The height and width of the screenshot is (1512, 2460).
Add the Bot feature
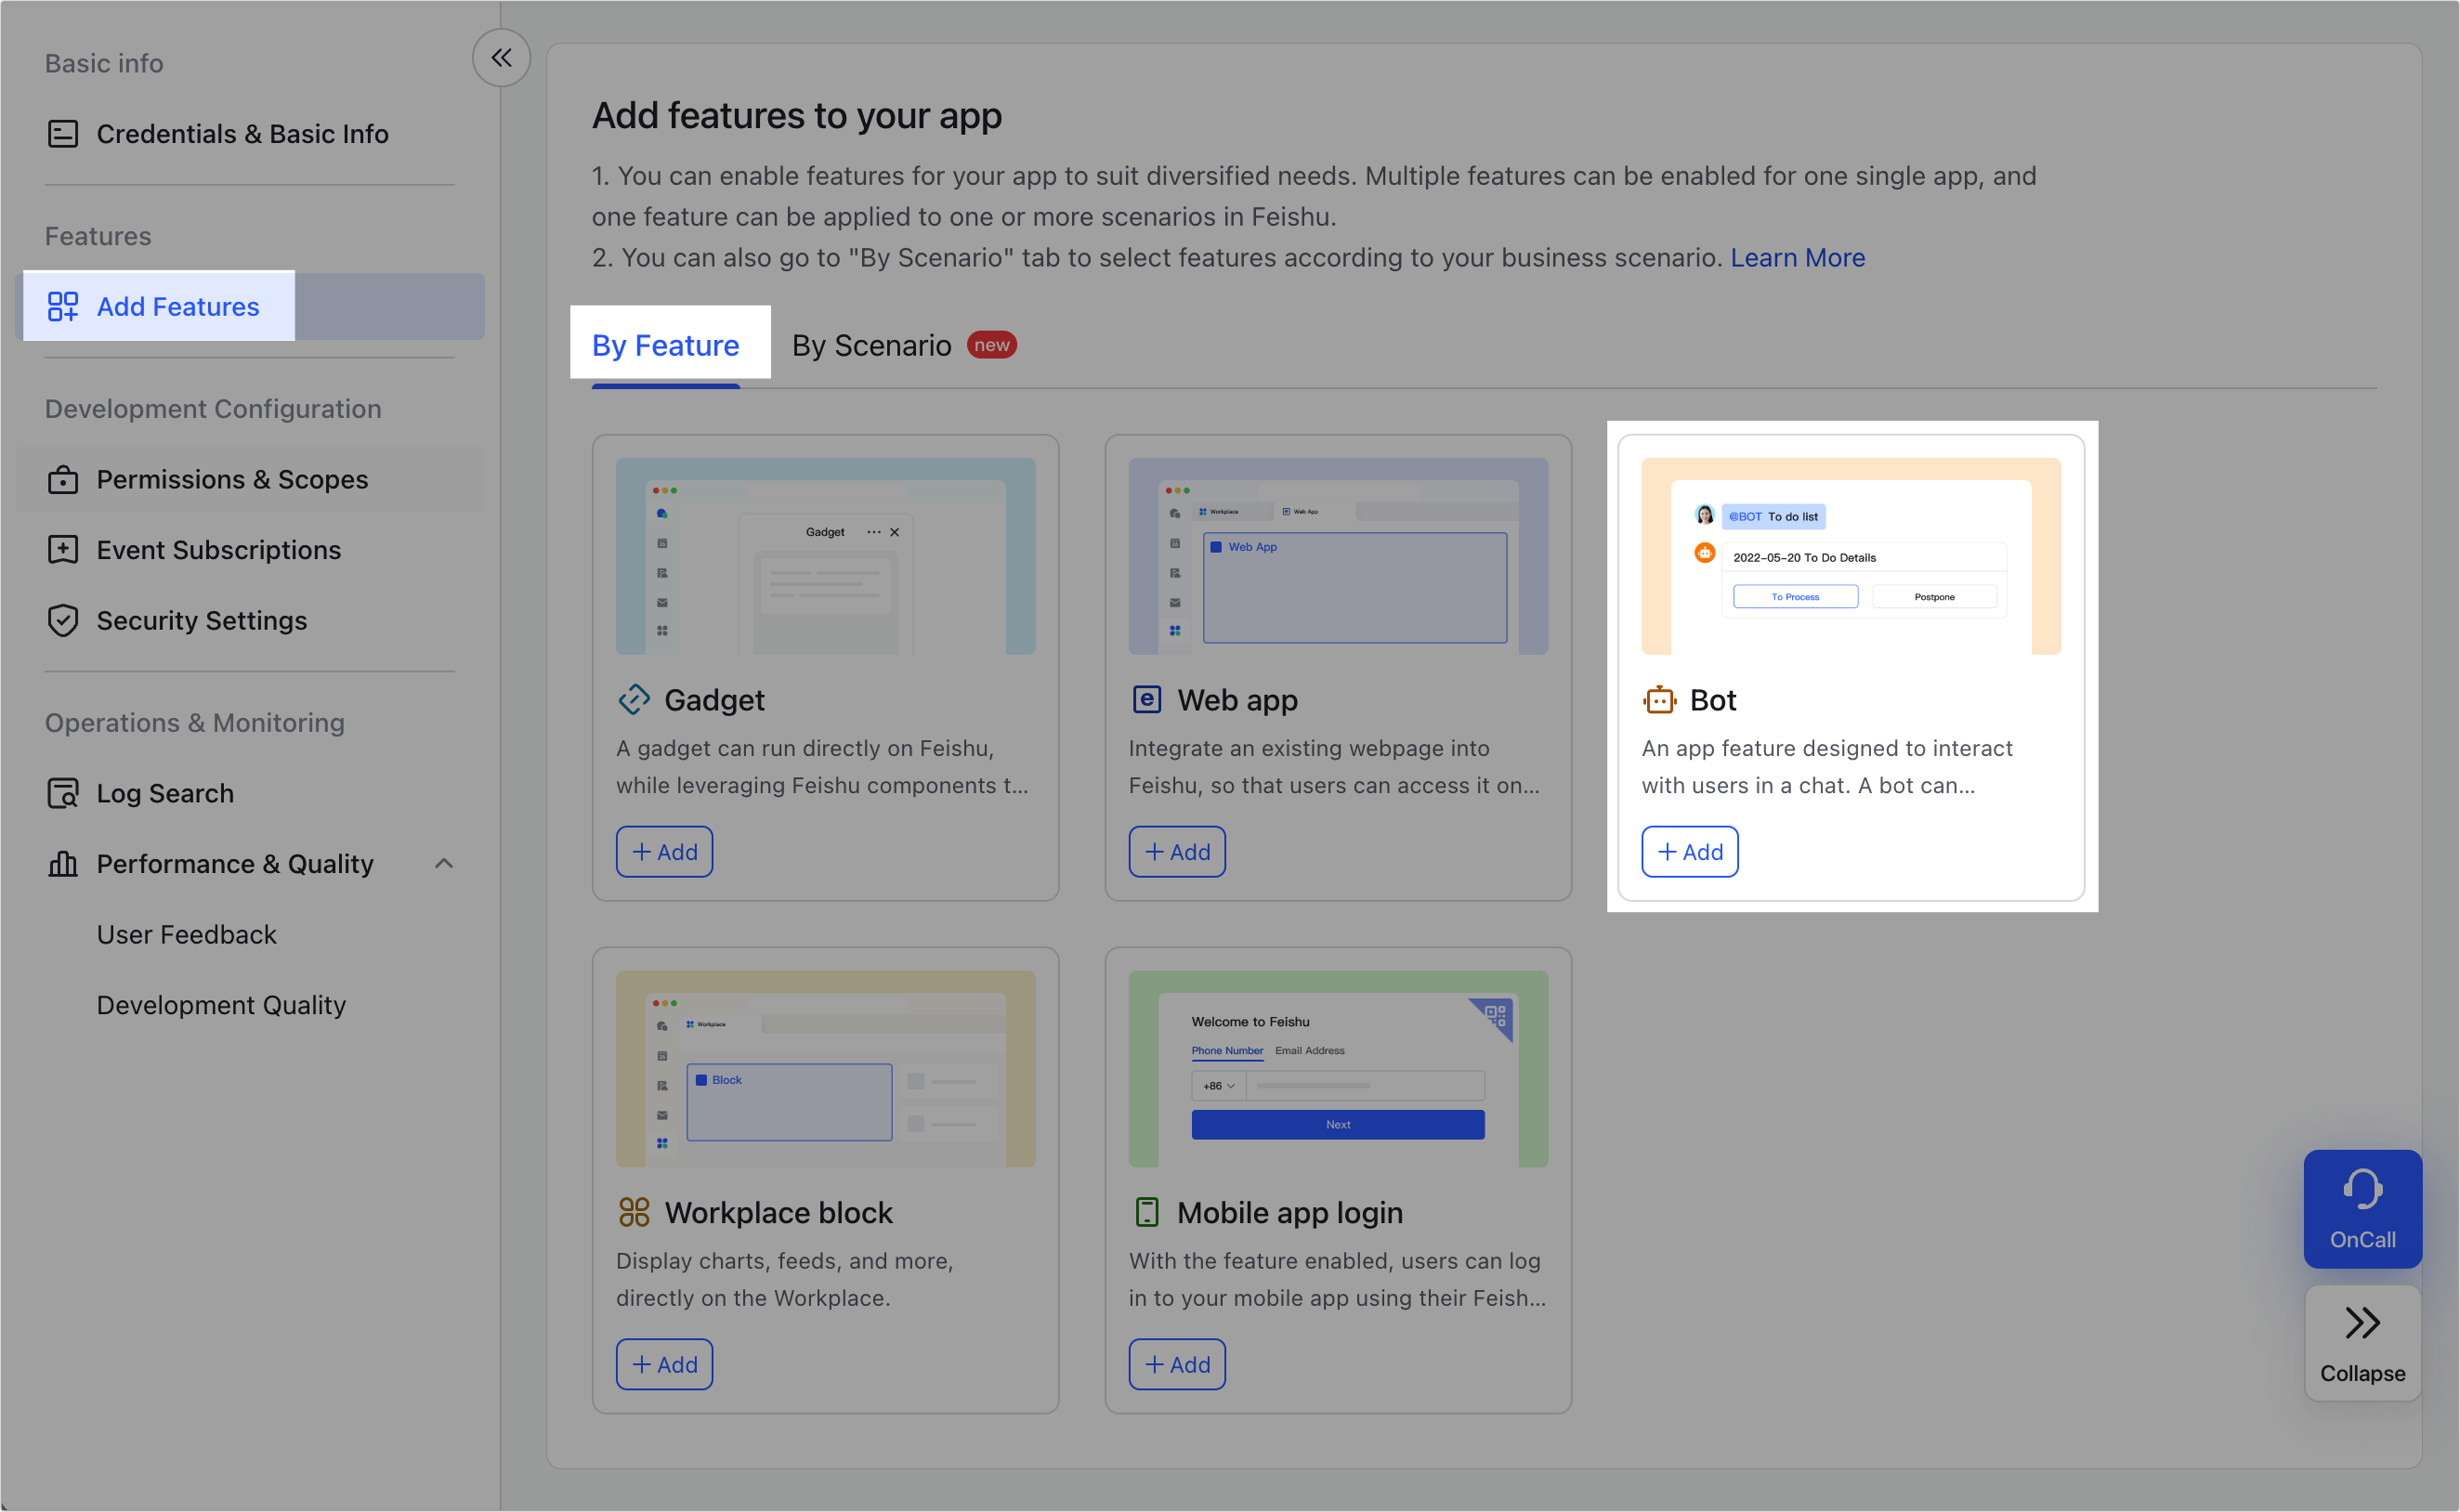point(1689,852)
